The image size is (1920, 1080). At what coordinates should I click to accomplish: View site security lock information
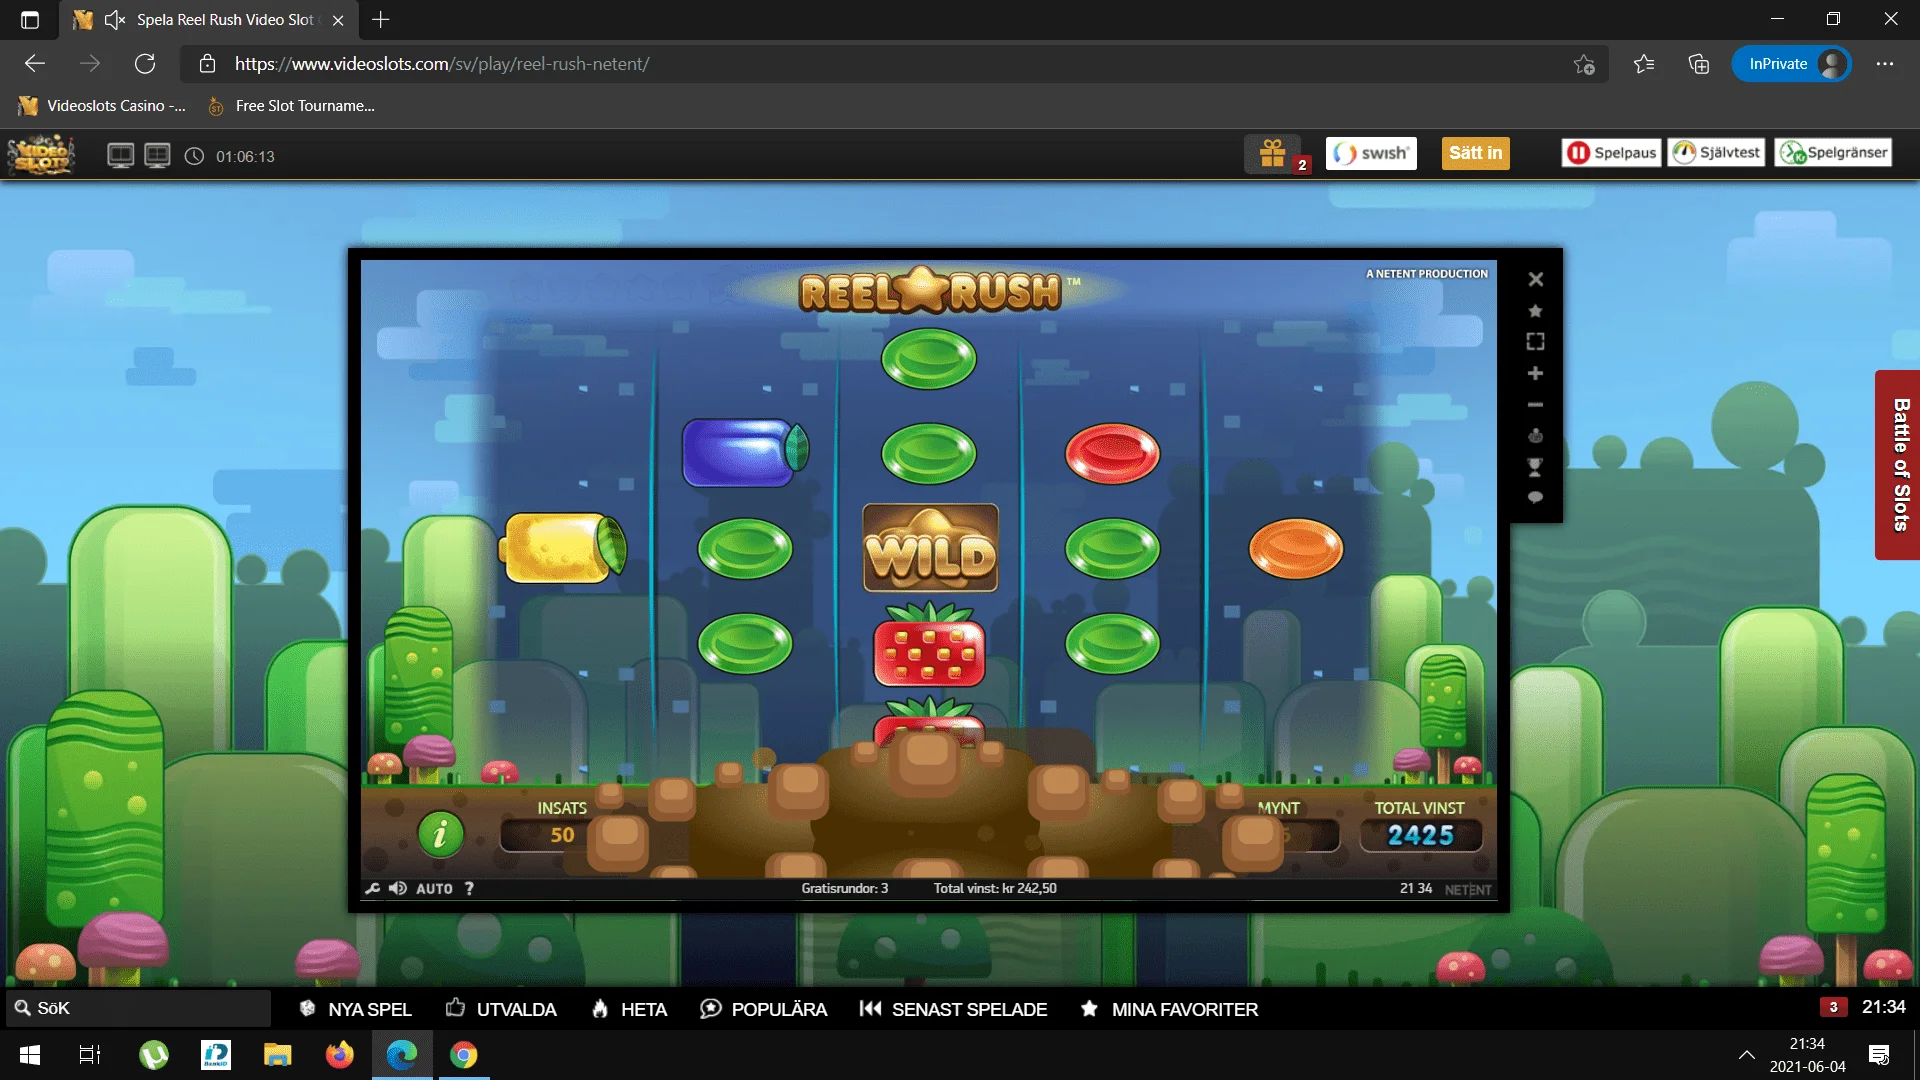[208, 64]
